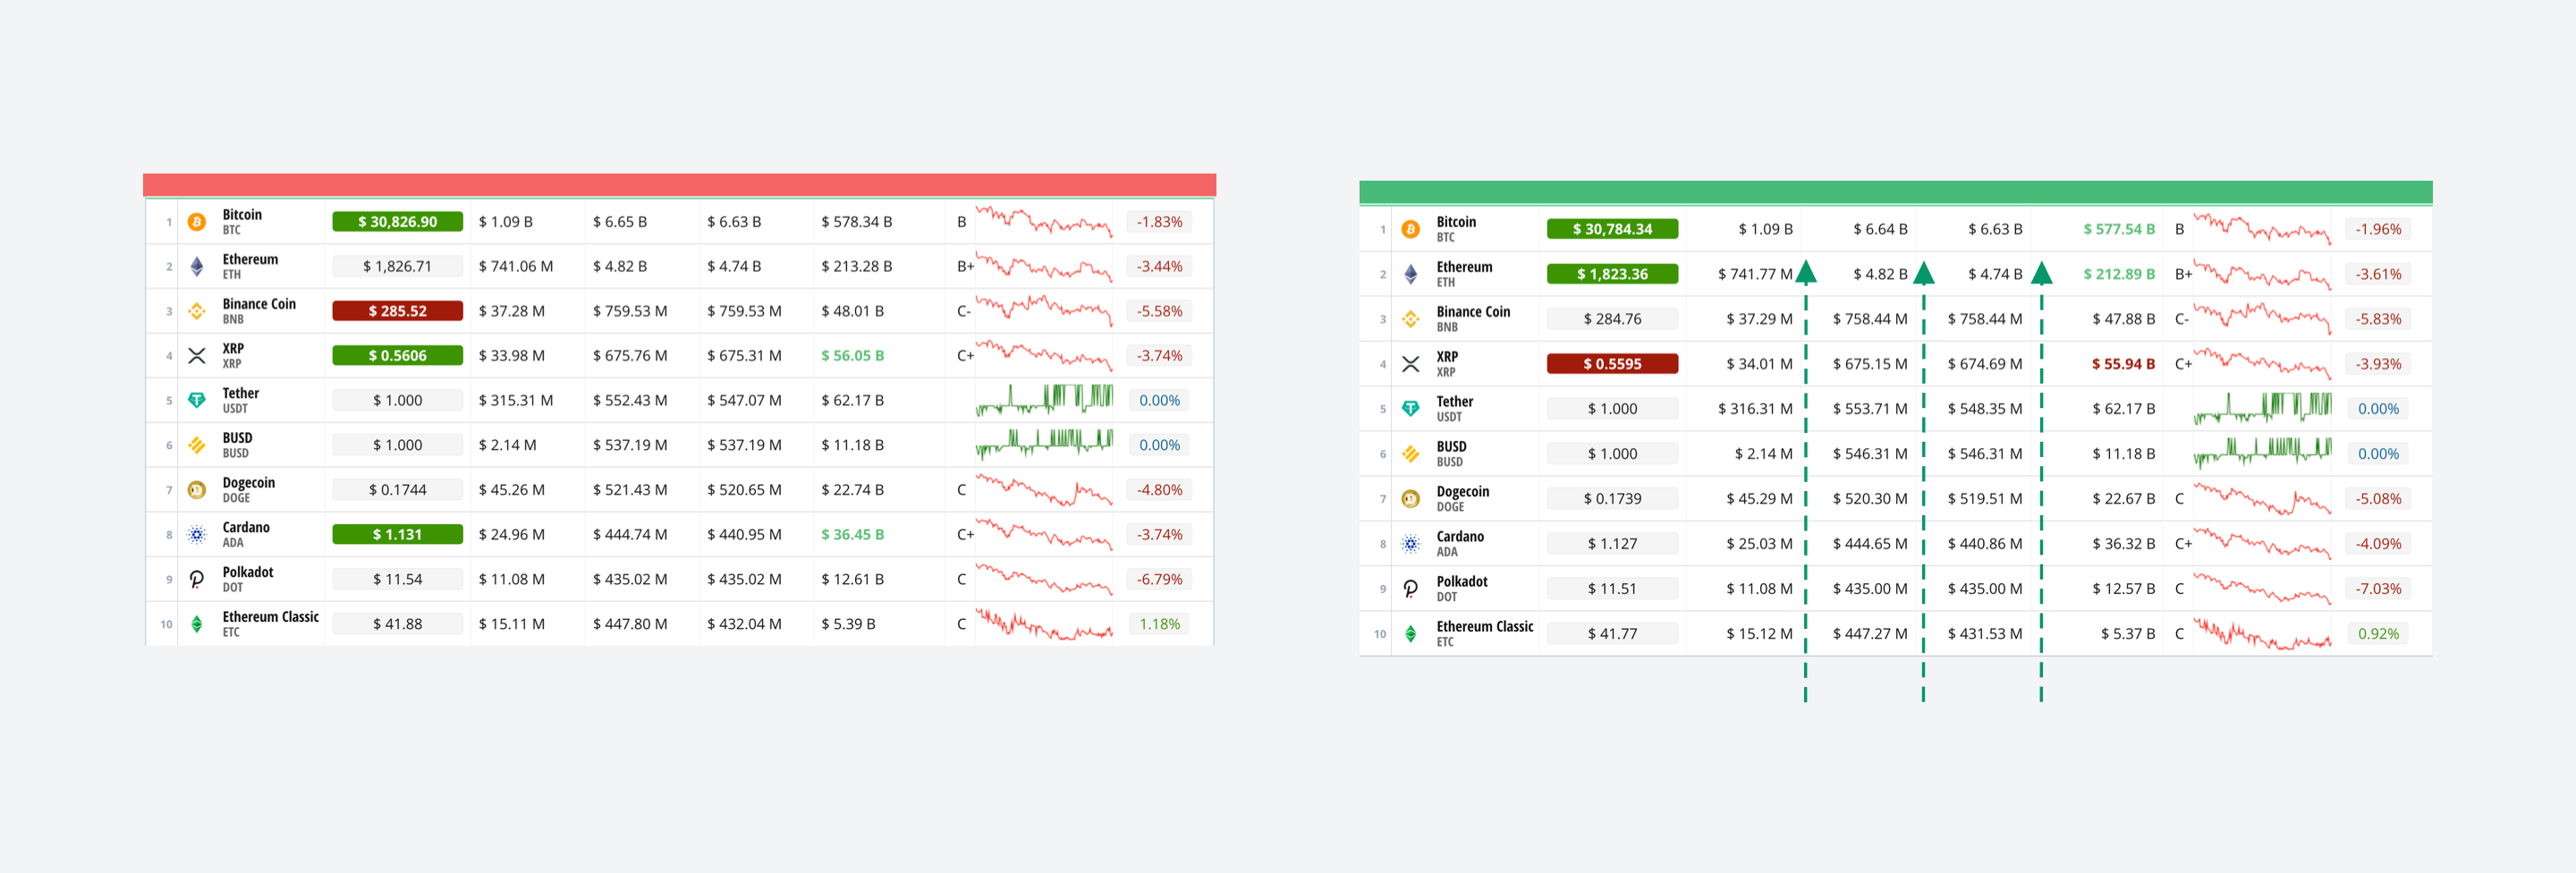Click the Ethereum diamond icon in left table
This screenshot has width=2576, height=873.
pyautogui.click(x=197, y=267)
